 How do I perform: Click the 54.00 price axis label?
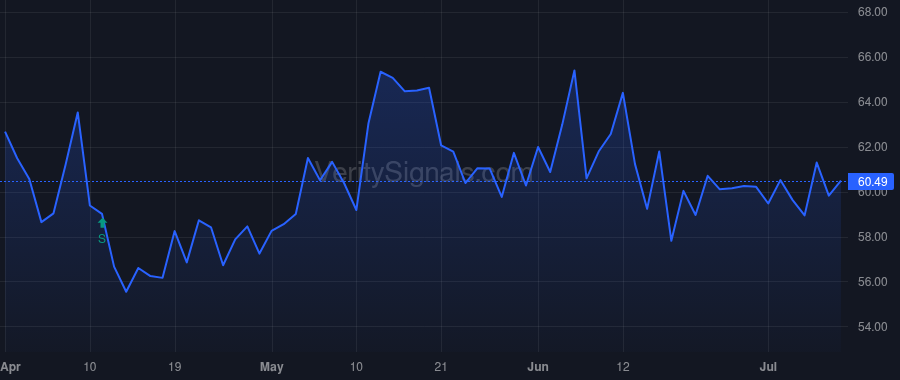(872, 327)
